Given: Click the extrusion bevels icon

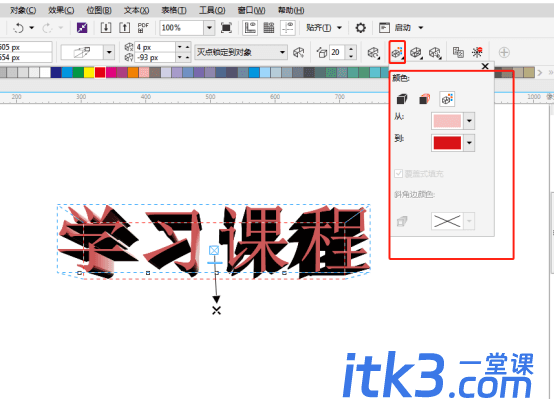Looking at the screenshot, I should pos(416,53).
